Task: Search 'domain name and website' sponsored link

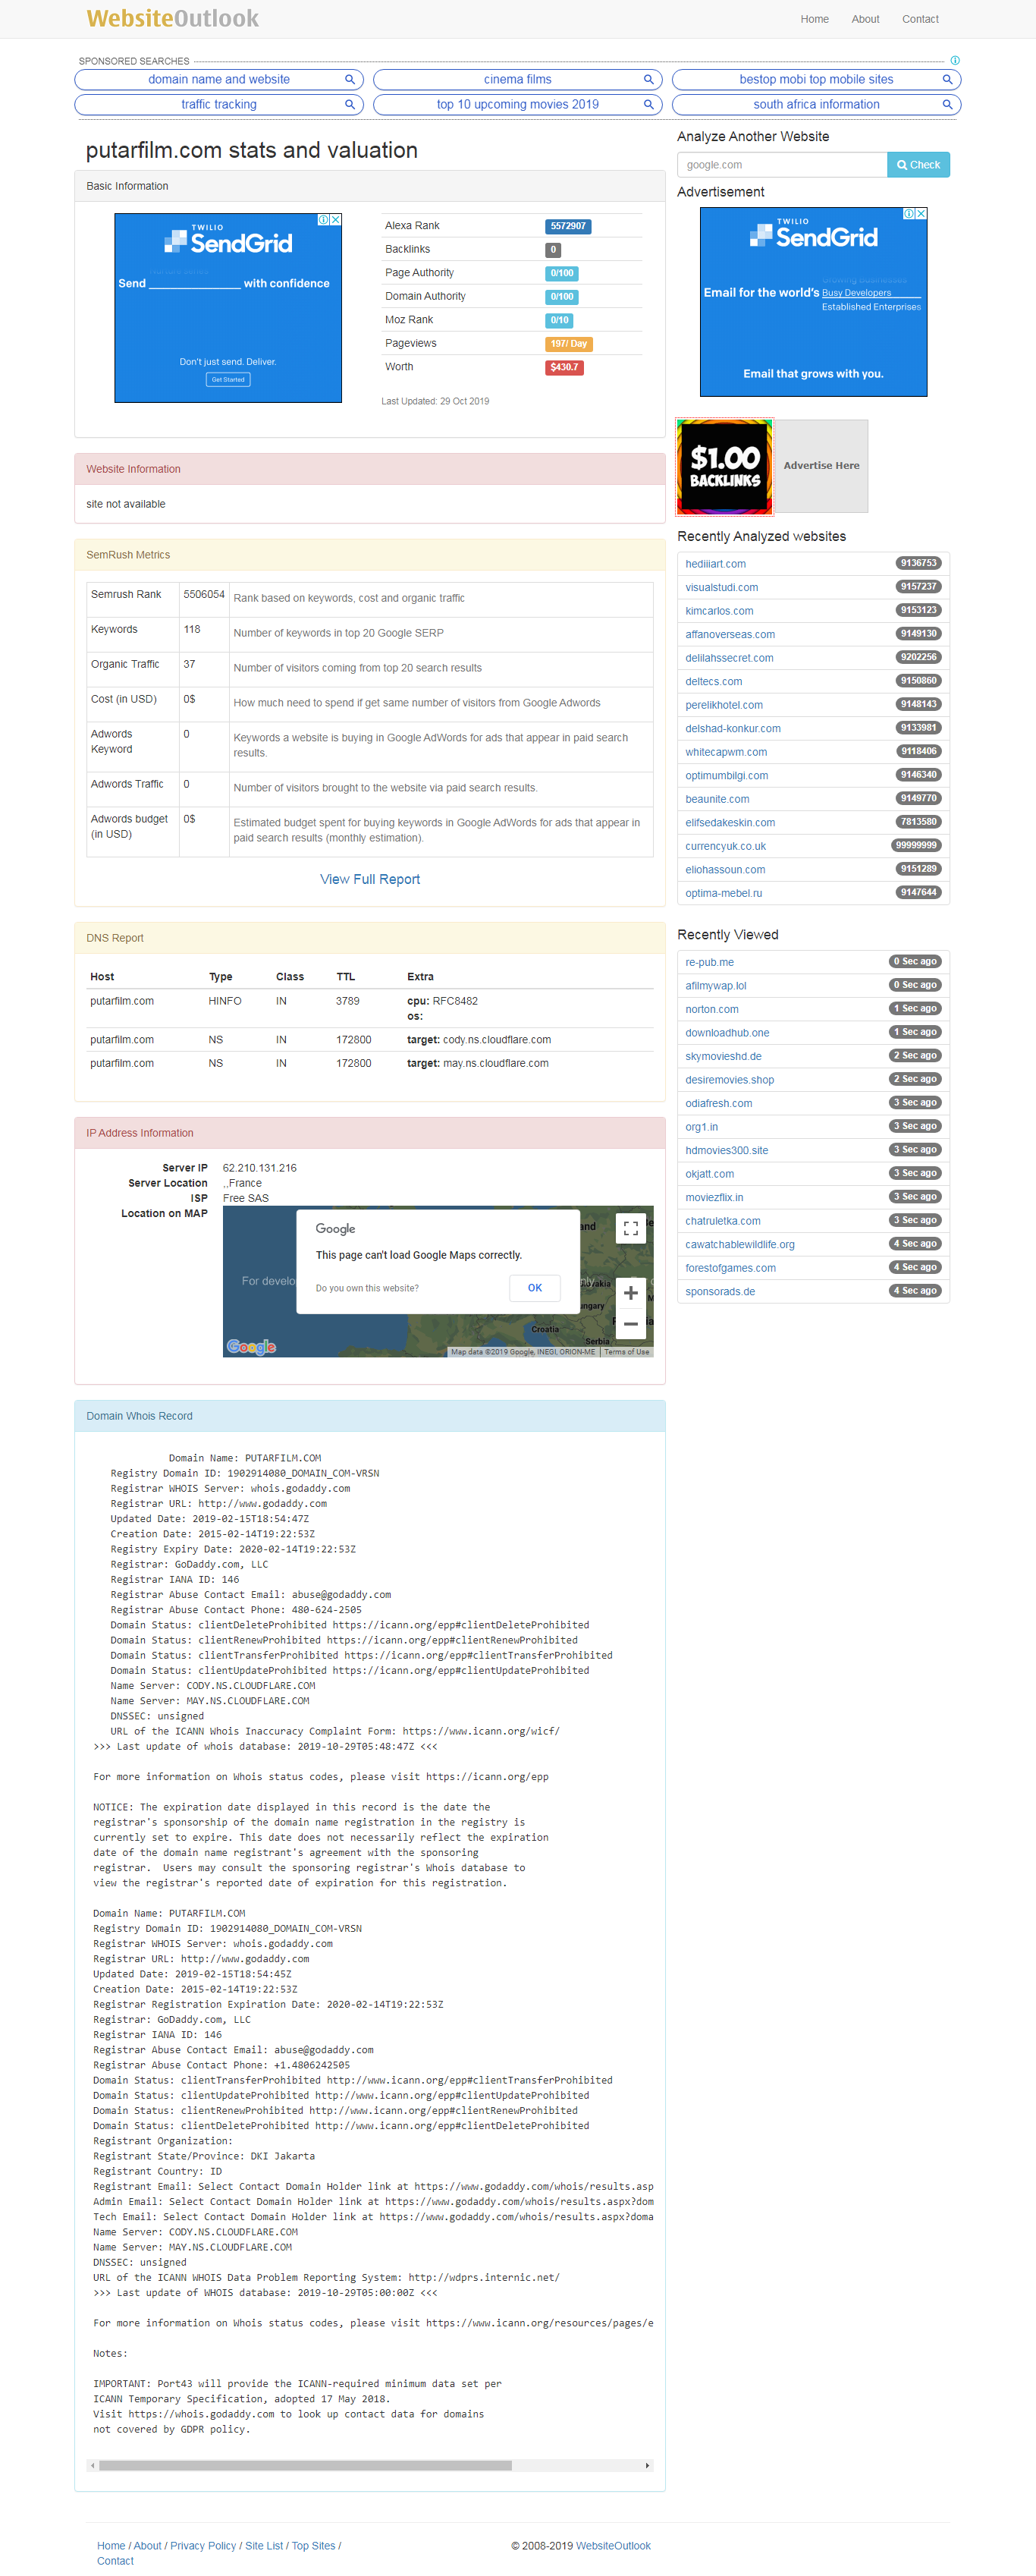Action: click(218, 79)
